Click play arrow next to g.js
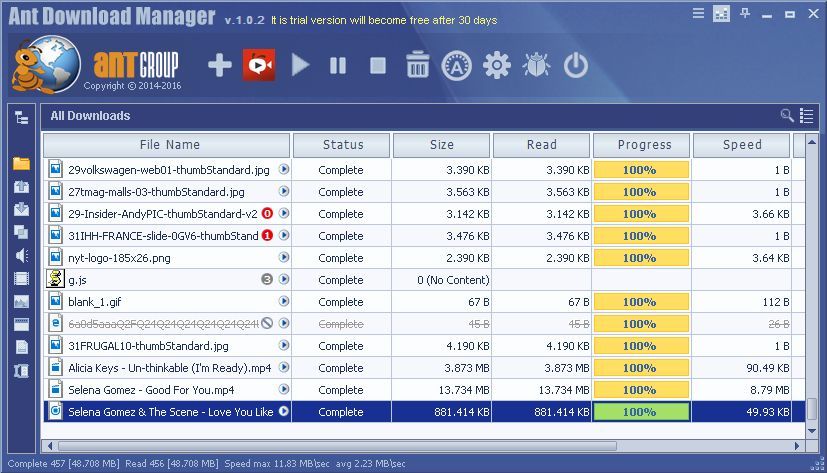Viewport: 827px width, 473px height. tap(284, 279)
